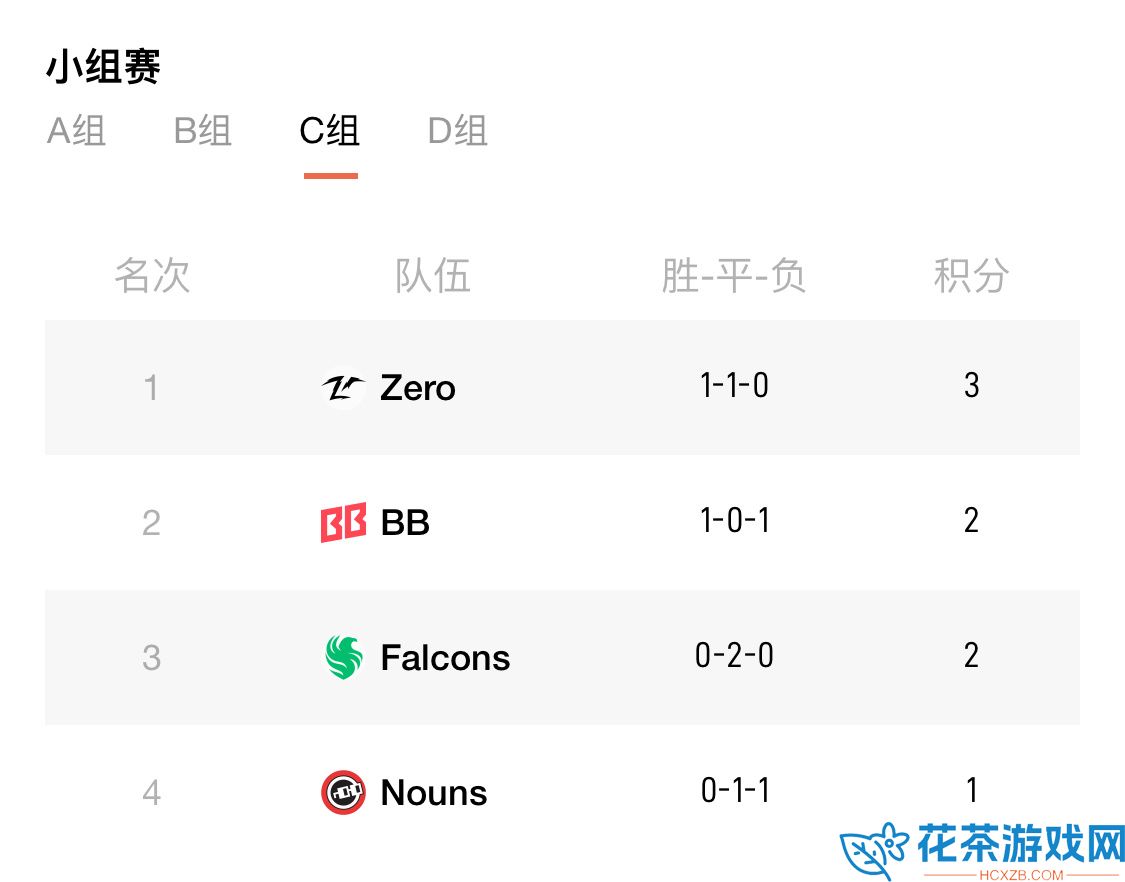Click the Nouns circular team logo

click(x=343, y=792)
